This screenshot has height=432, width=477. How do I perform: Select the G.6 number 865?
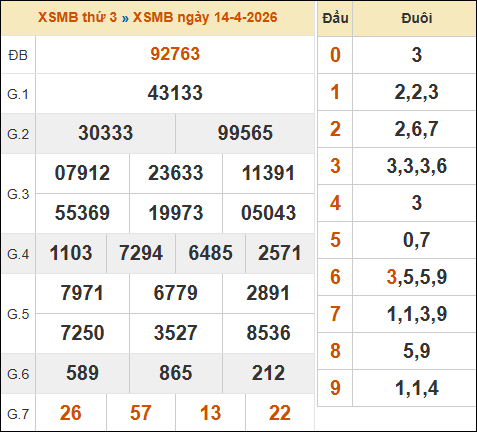click(176, 373)
